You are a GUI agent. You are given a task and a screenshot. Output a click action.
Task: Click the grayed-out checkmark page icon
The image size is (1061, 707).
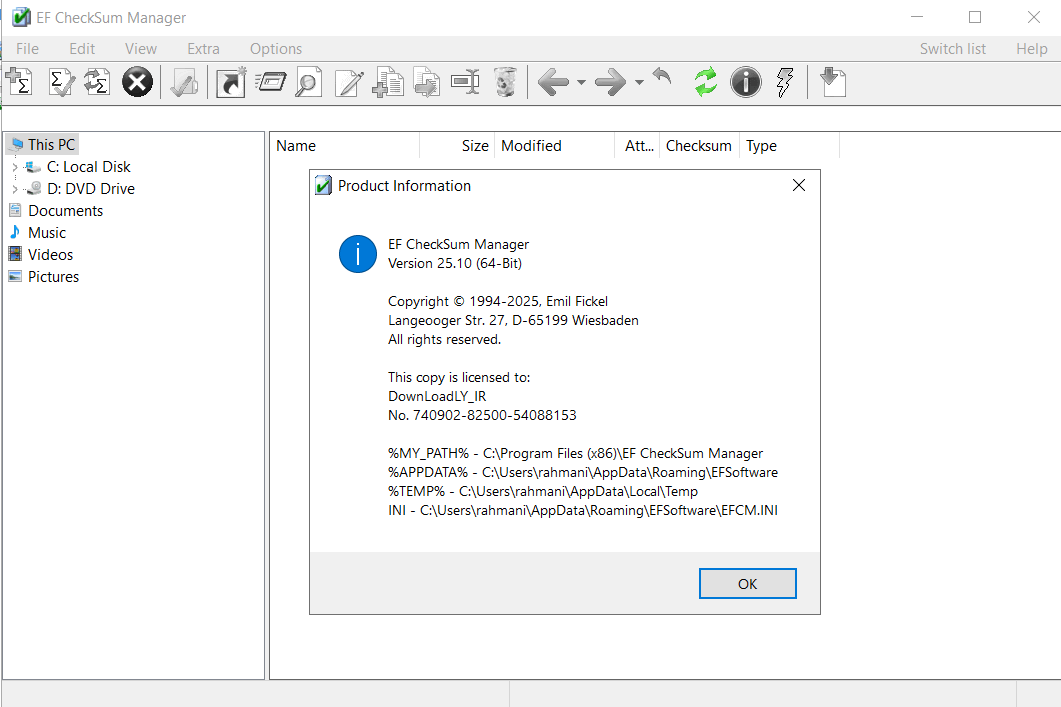[184, 82]
